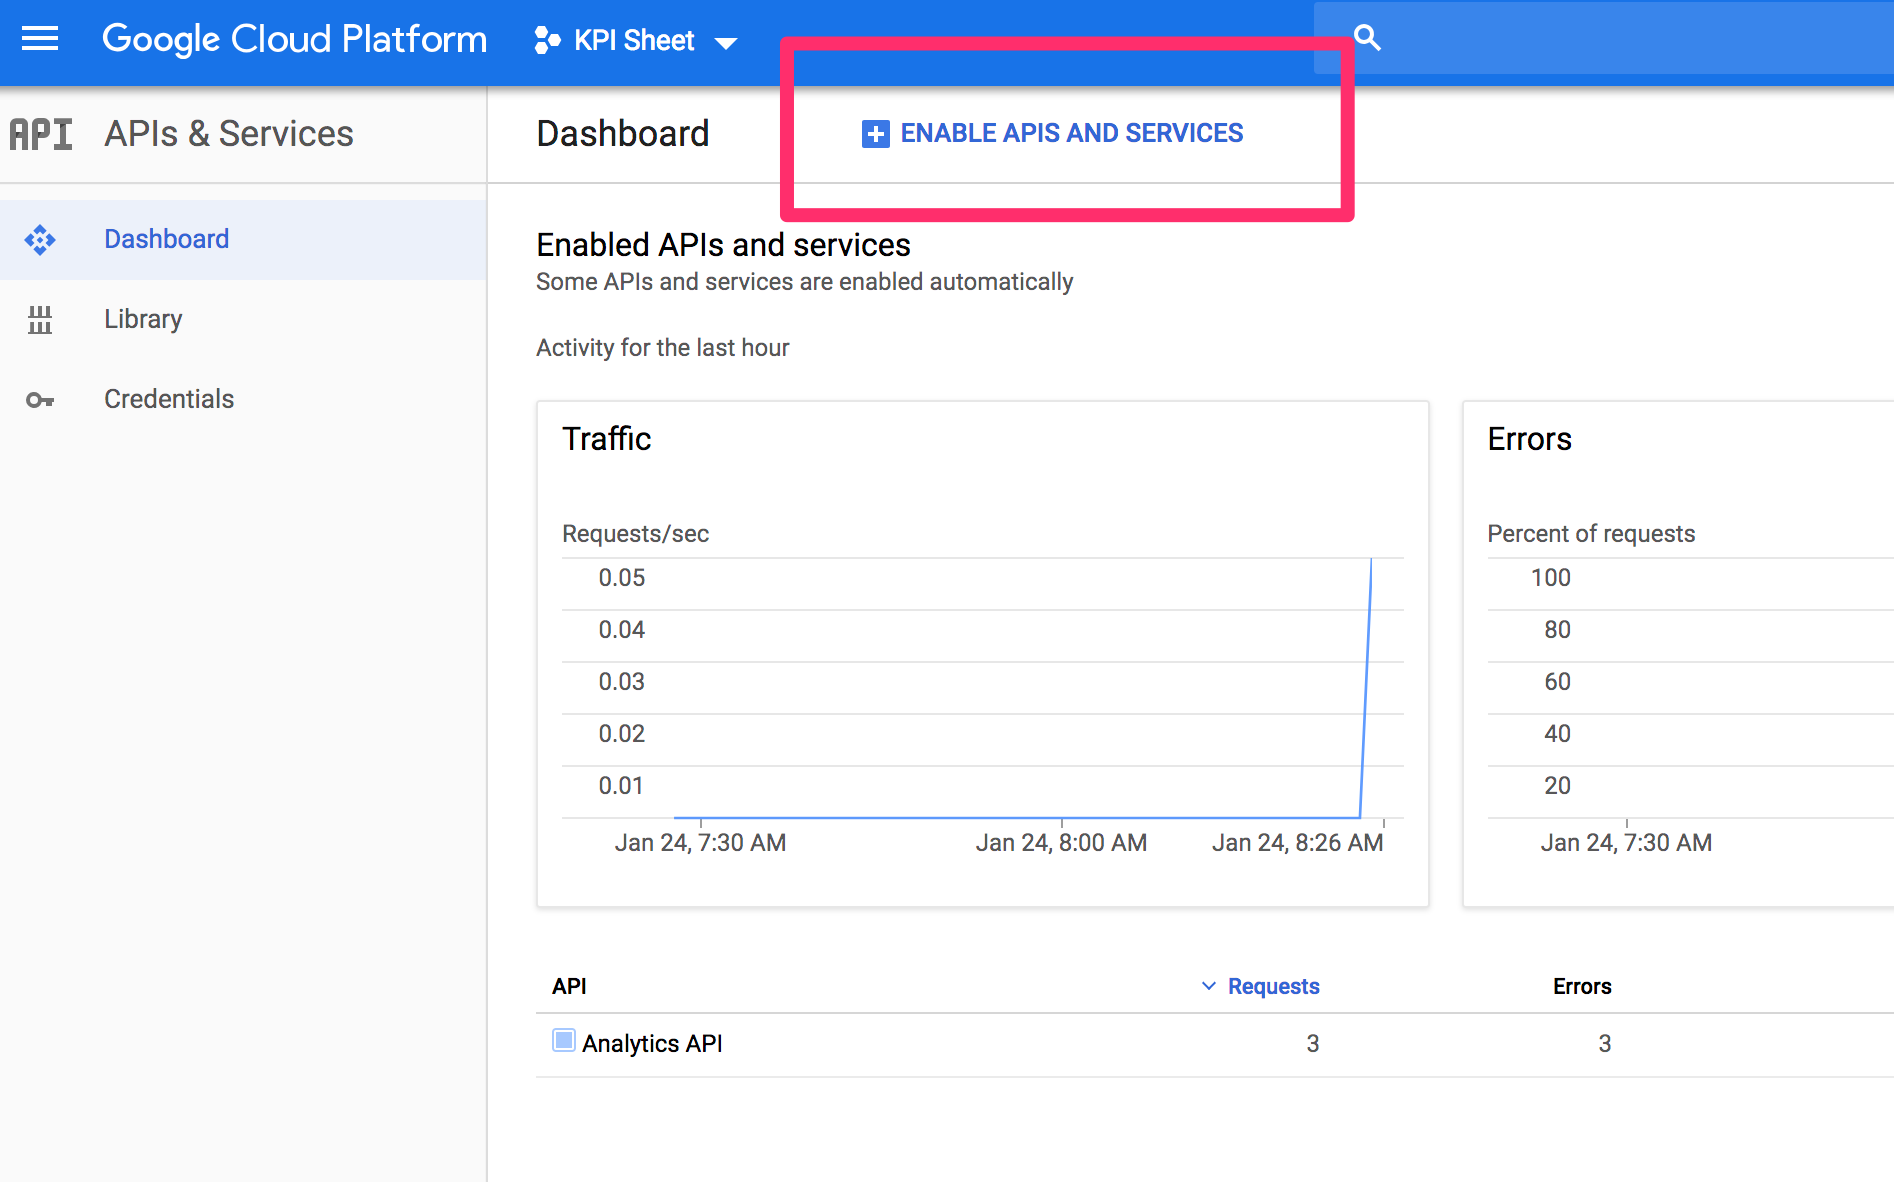Click the Dashboard page title
The height and width of the screenshot is (1182, 1894).
click(x=623, y=134)
